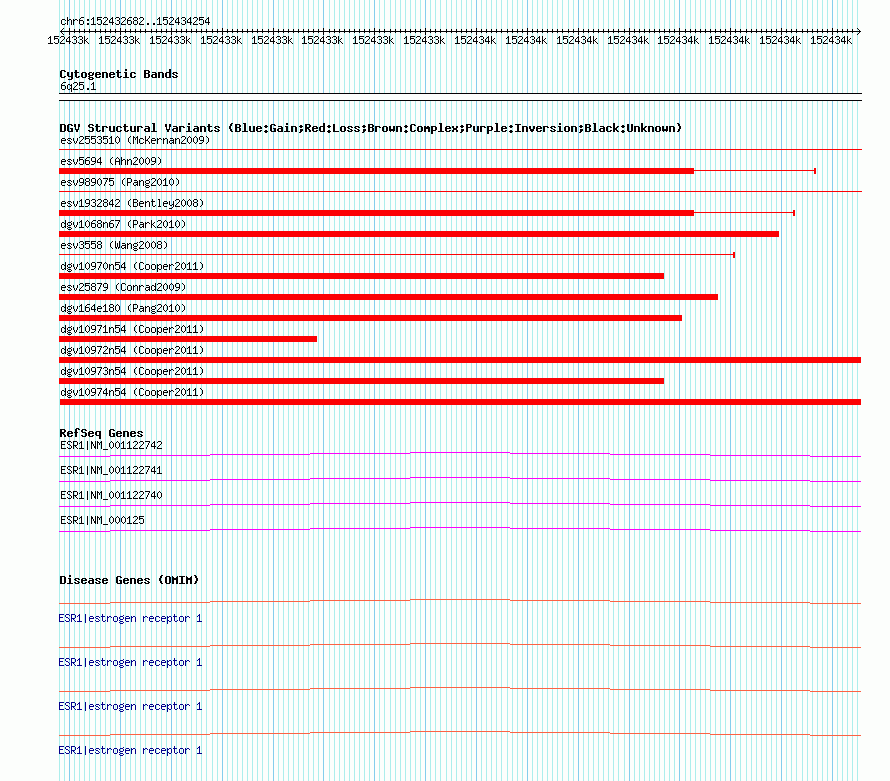The width and height of the screenshot is (890, 781).
Task: Click the ESR1|NM_001122742 RefSeq label
Action: click(111, 446)
